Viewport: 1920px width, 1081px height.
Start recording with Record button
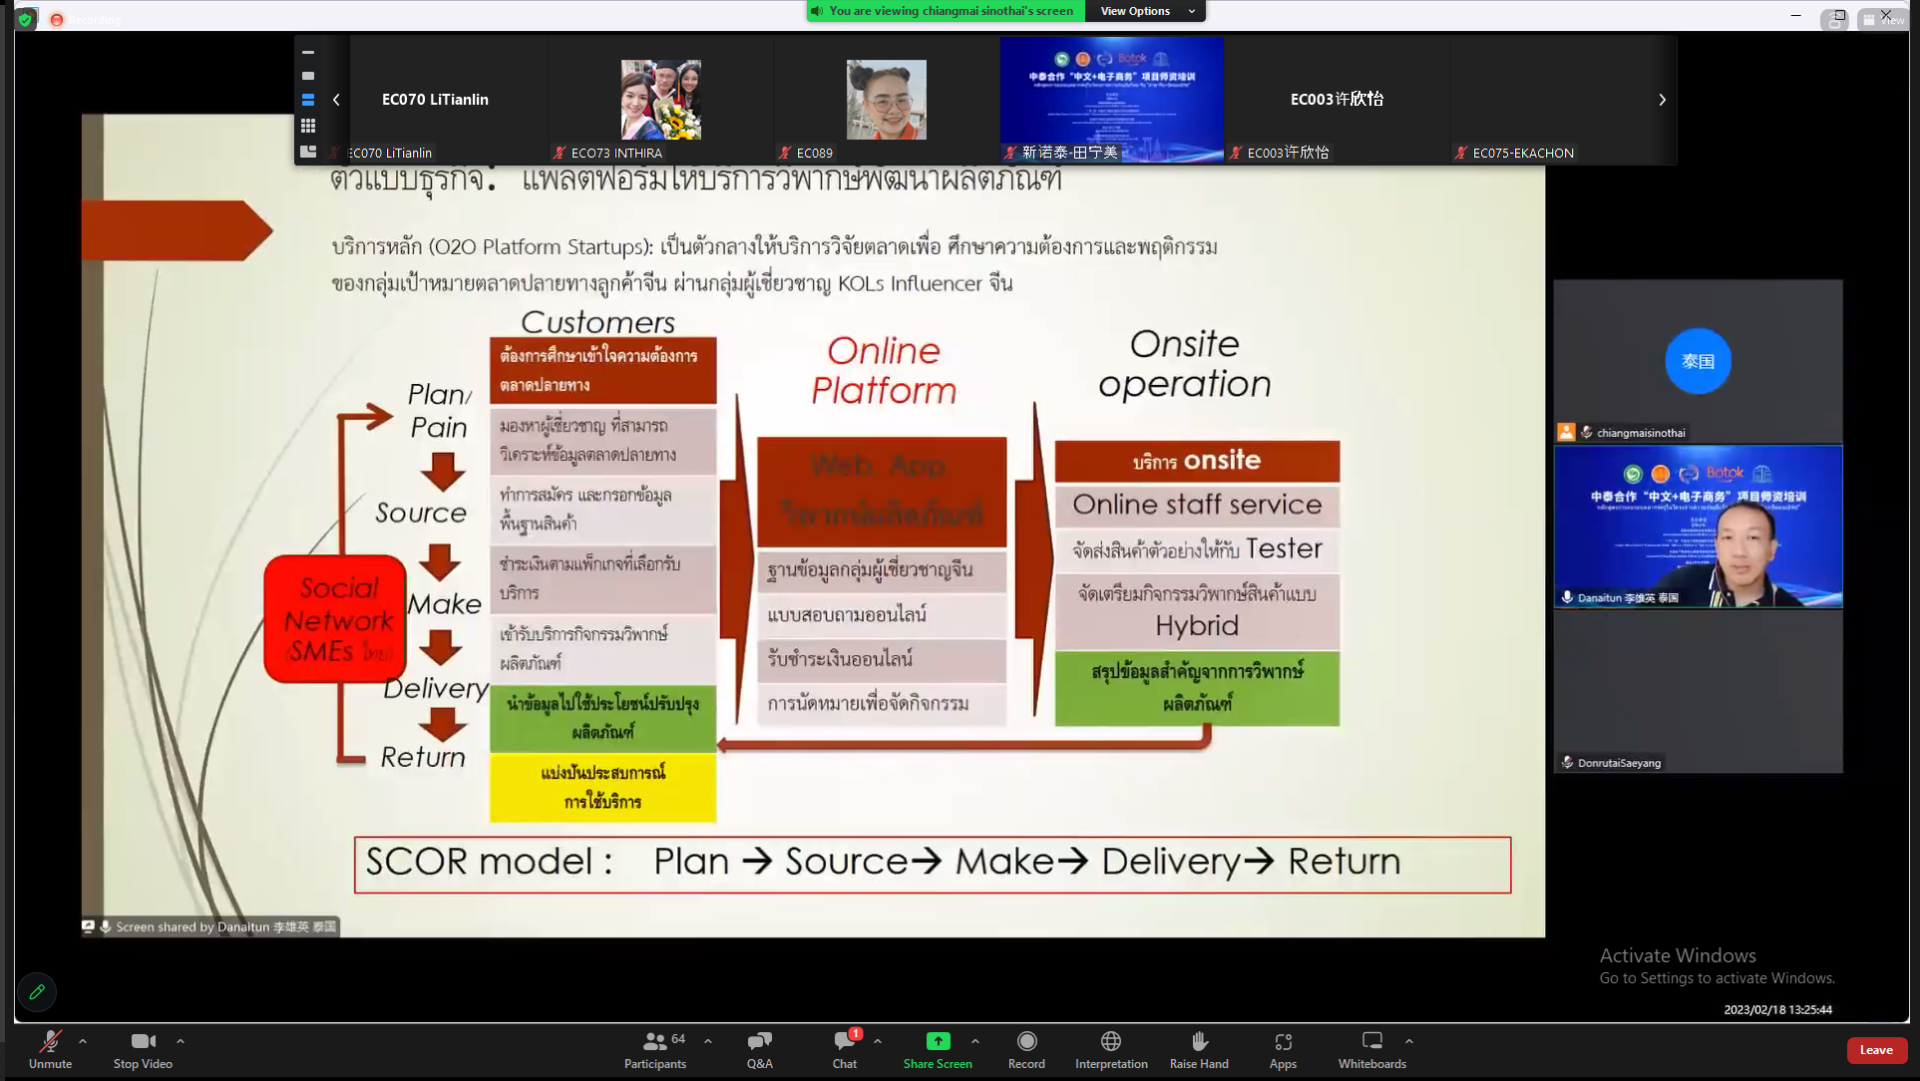point(1027,1050)
